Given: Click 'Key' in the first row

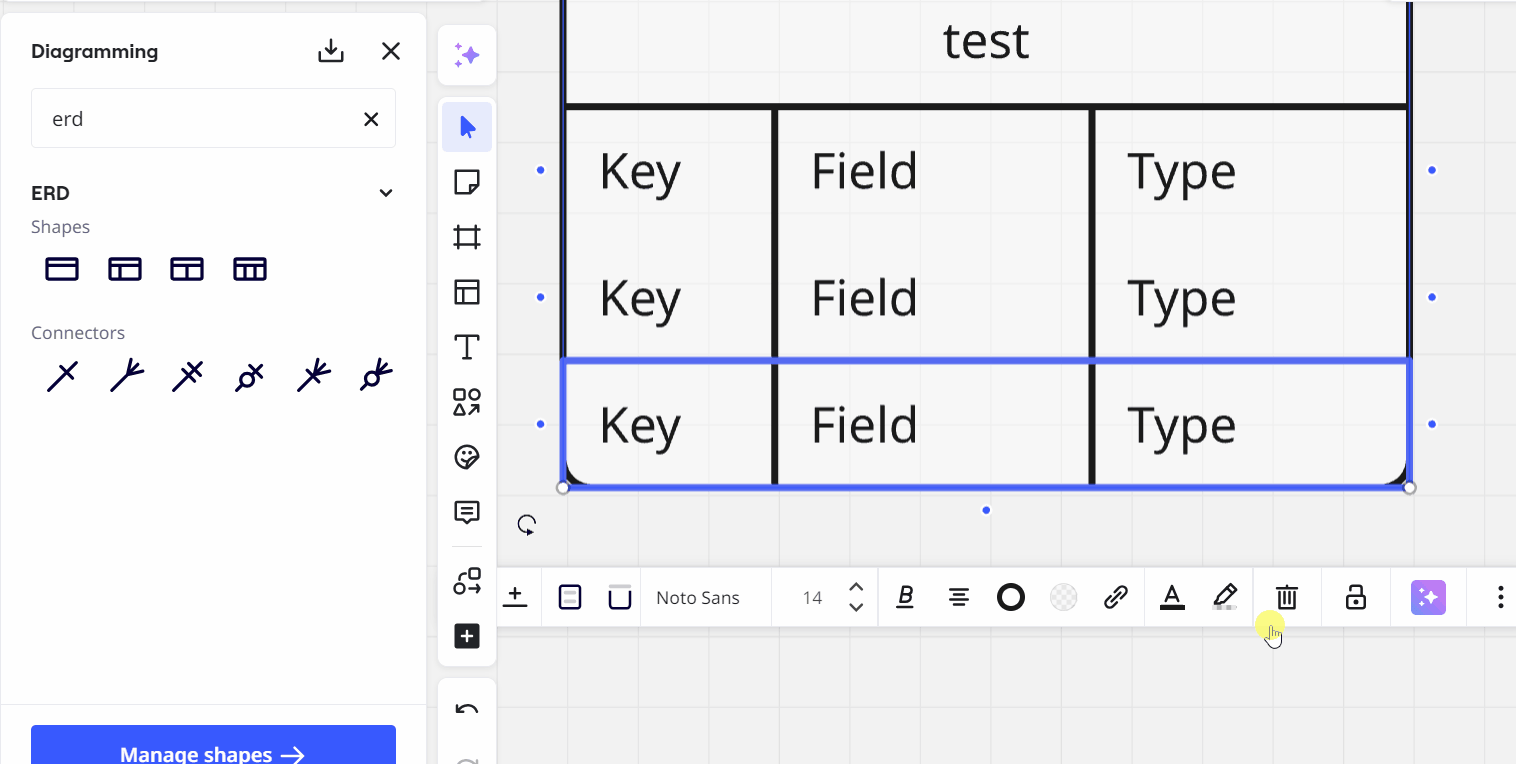Looking at the screenshot, I should coord(640,171).
